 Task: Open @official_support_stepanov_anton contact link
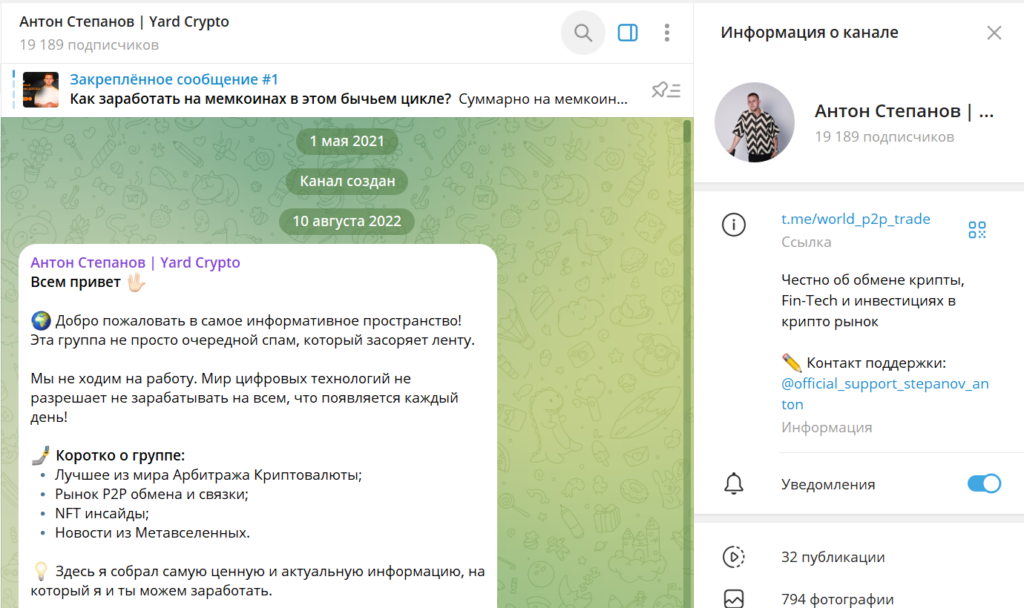(x=885, y=394)
